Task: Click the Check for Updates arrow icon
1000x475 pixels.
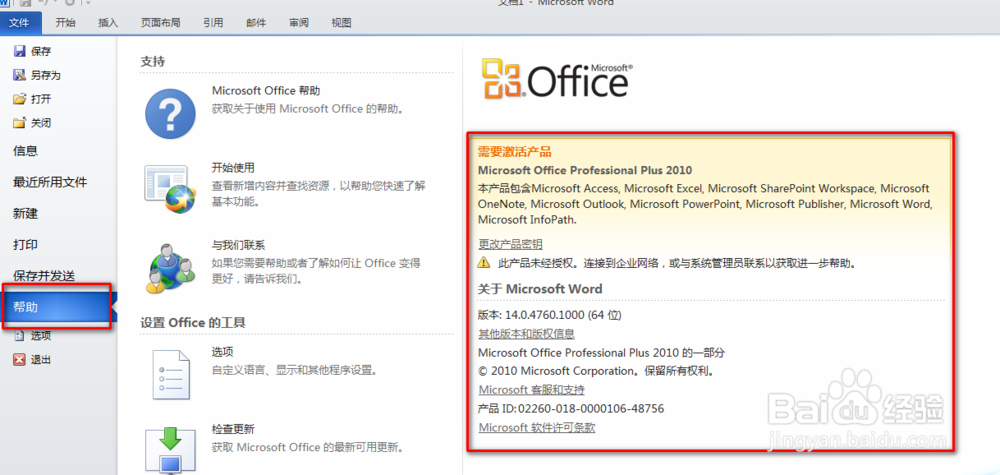Action: (x=170, y=449)
